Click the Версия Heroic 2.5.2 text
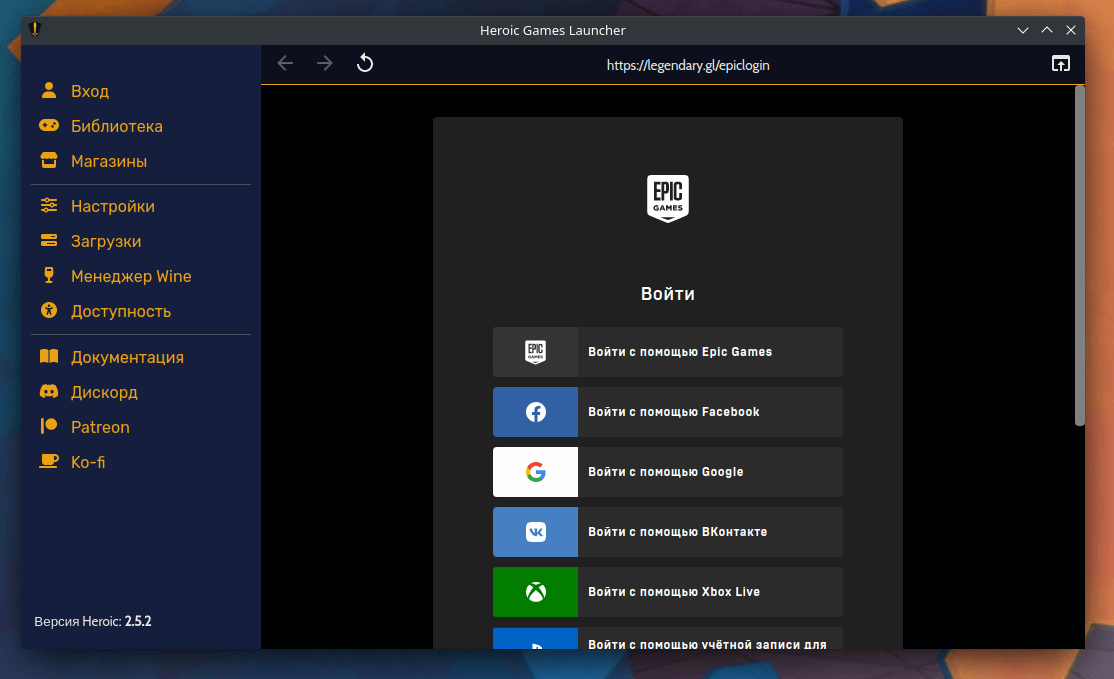1114x679 pixels. click(x=93, y=621)
